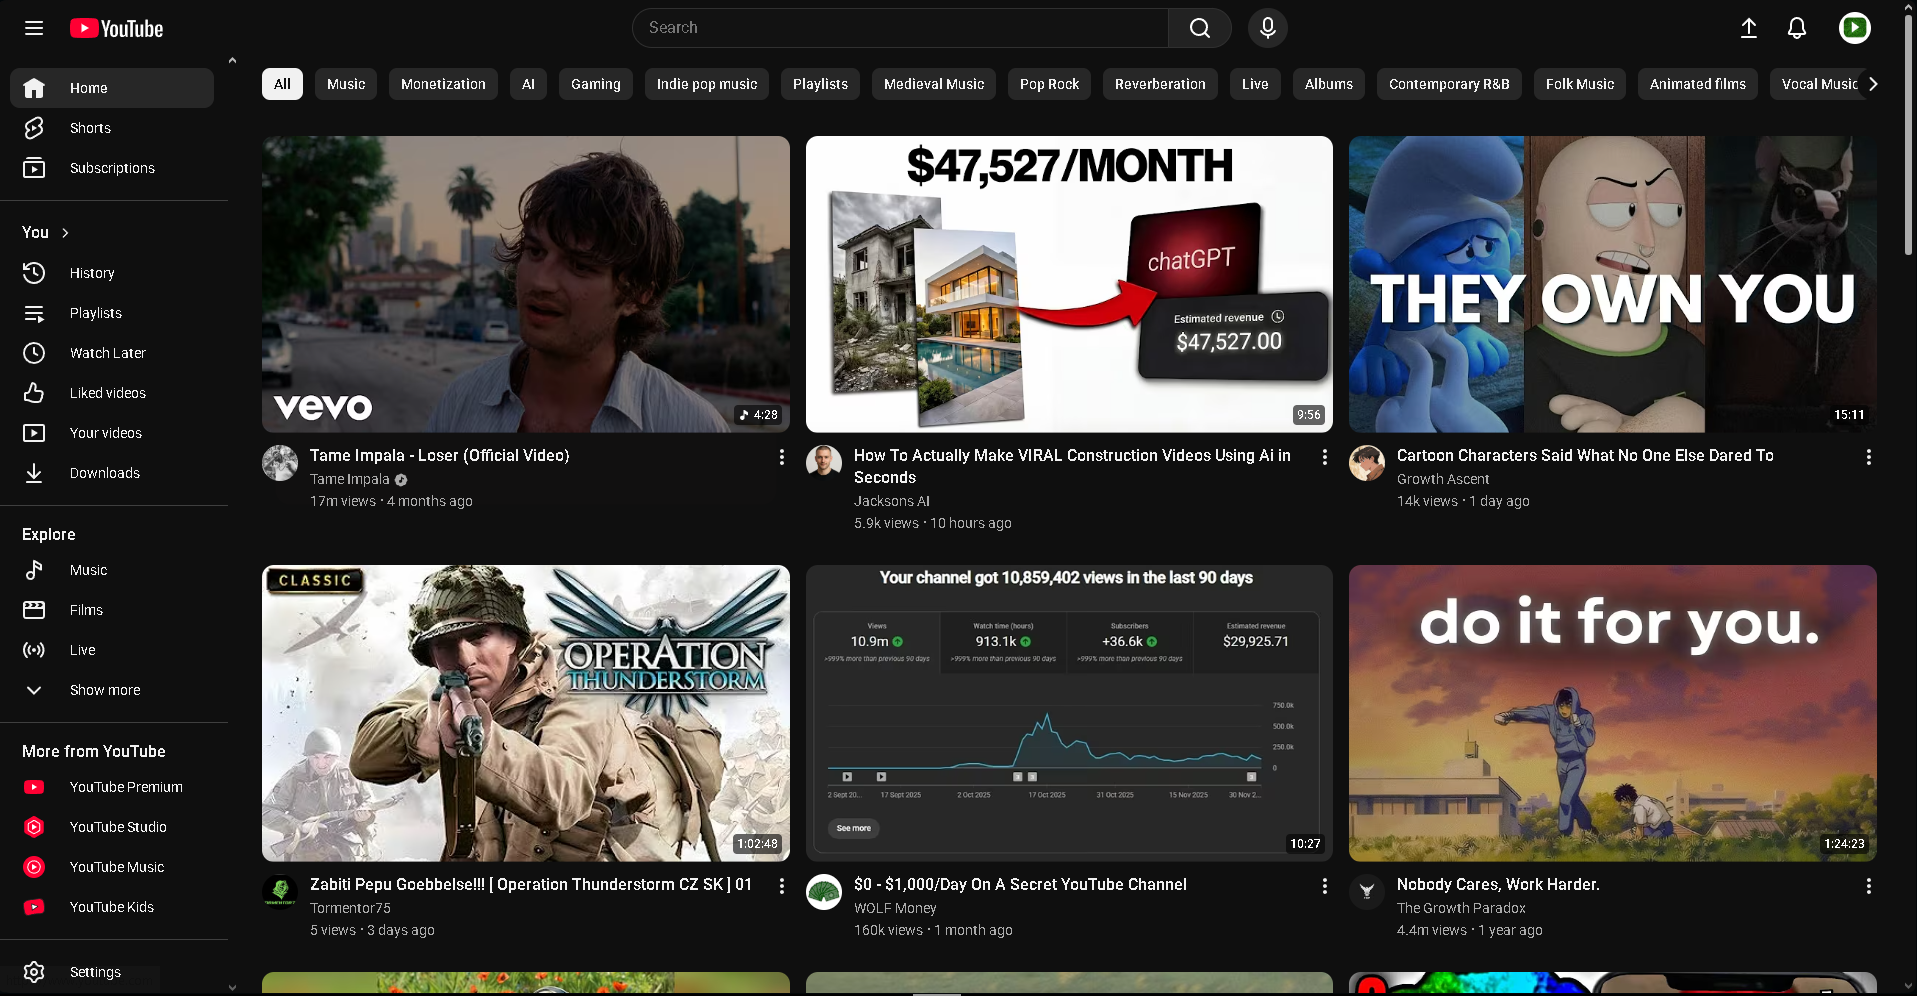
Task: Open Liked videos from the sidebar
Action: coord(106,392)
